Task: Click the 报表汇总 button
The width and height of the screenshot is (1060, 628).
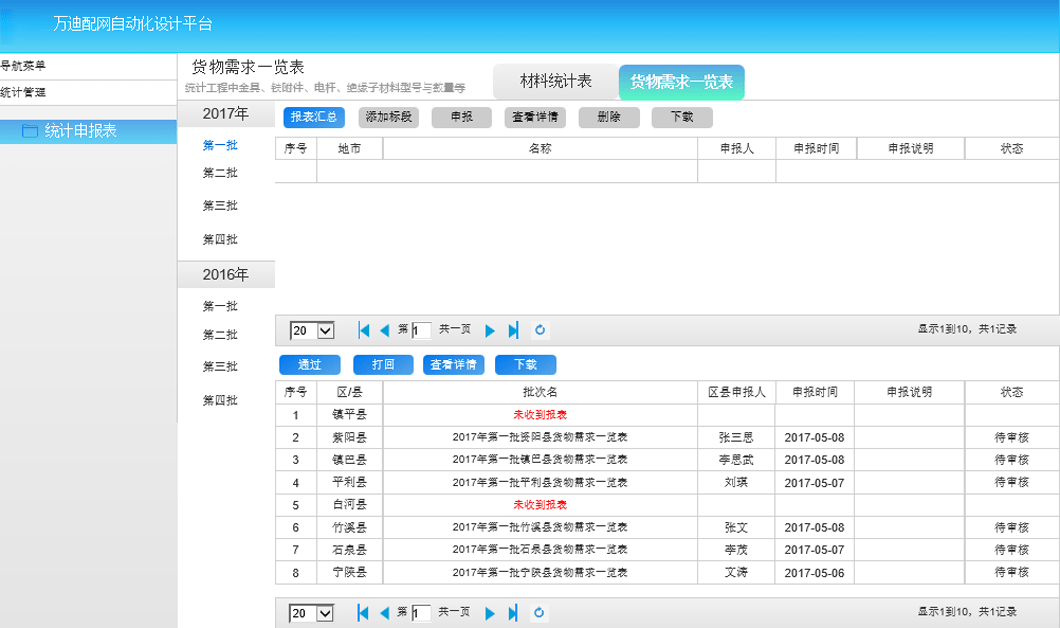Action: point(314,117)
